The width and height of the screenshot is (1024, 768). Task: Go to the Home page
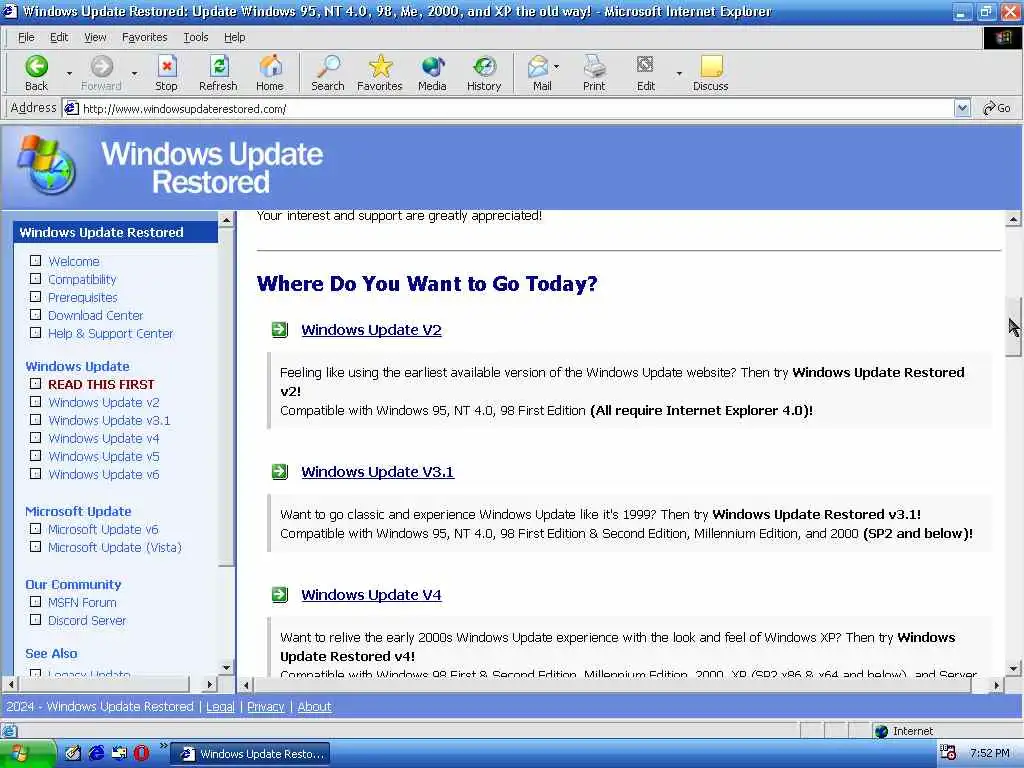point(270,72)
